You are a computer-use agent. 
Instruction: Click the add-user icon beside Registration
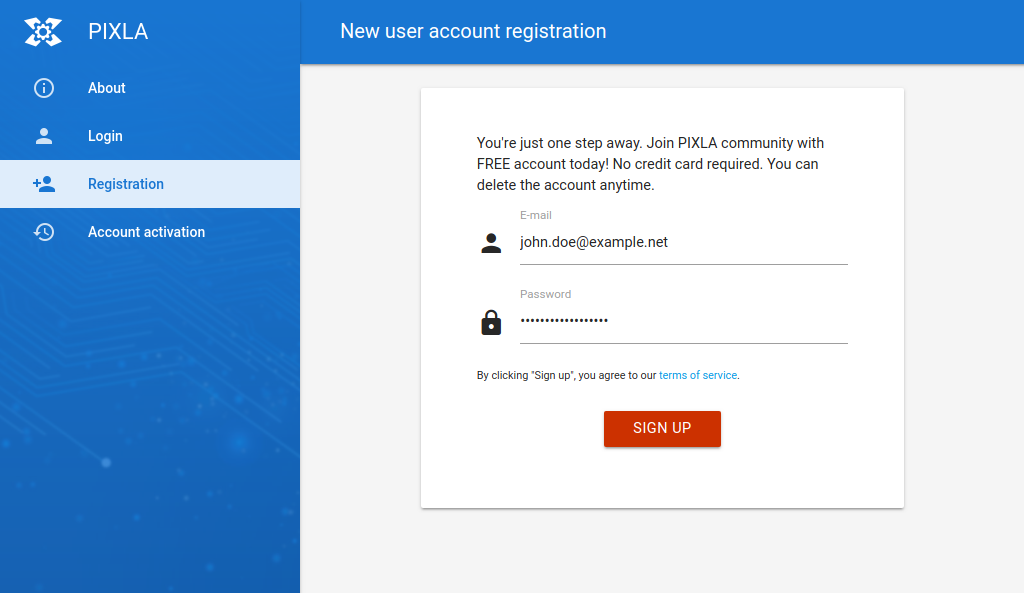[x=43, y=184]
